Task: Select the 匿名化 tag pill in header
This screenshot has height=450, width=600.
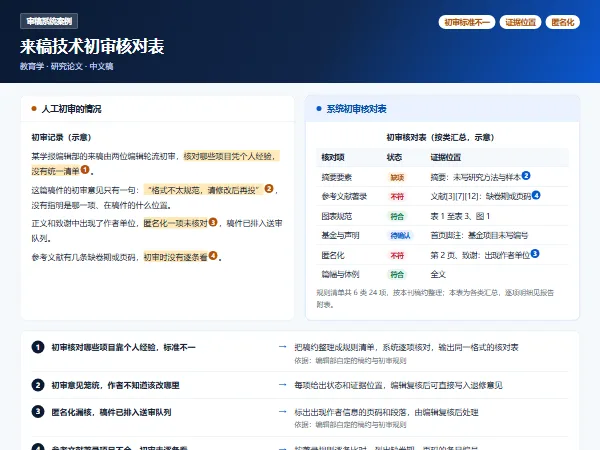Action: coord(562,22)
